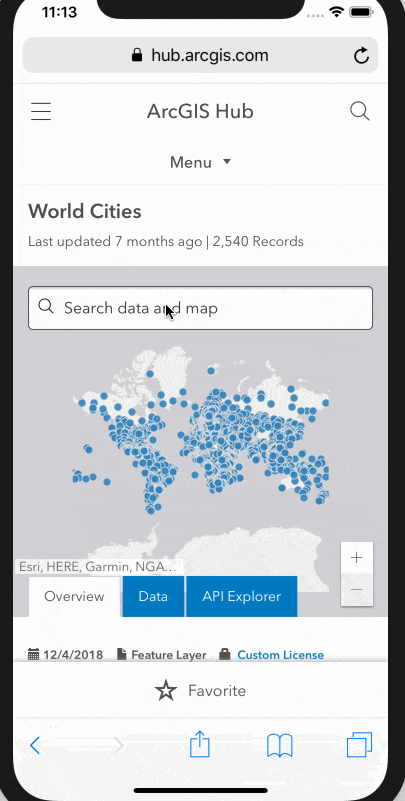This screenshot has width=405, height=801.
Task: Tap the magnifier search icon beside ArcGIS Hub
Action: coord(360,111)
